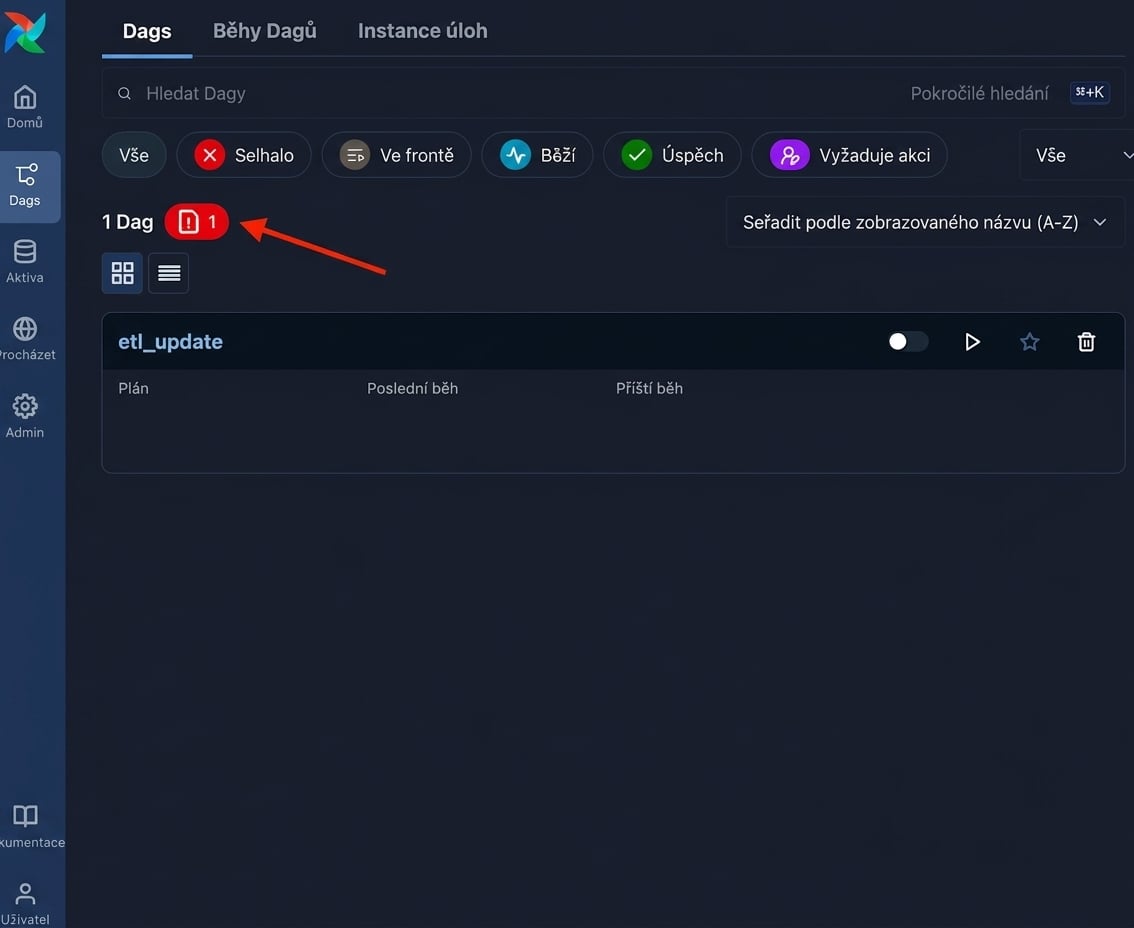1134x928 pixels.
Task: Filter Dags by Úspěch status
Action: tap(672, 156)
